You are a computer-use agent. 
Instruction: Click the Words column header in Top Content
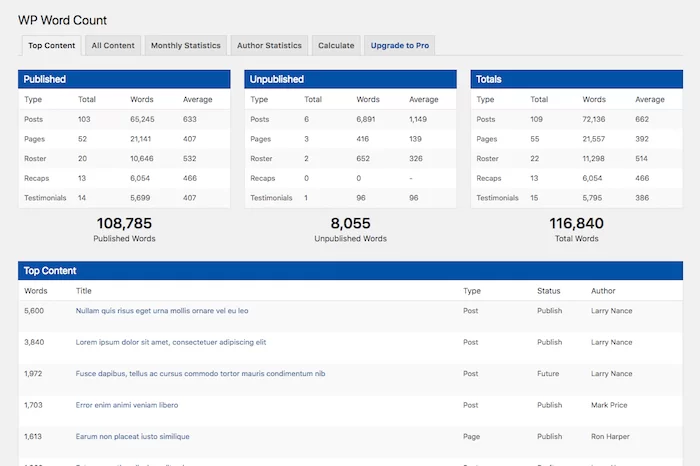(x=36, y=291)
